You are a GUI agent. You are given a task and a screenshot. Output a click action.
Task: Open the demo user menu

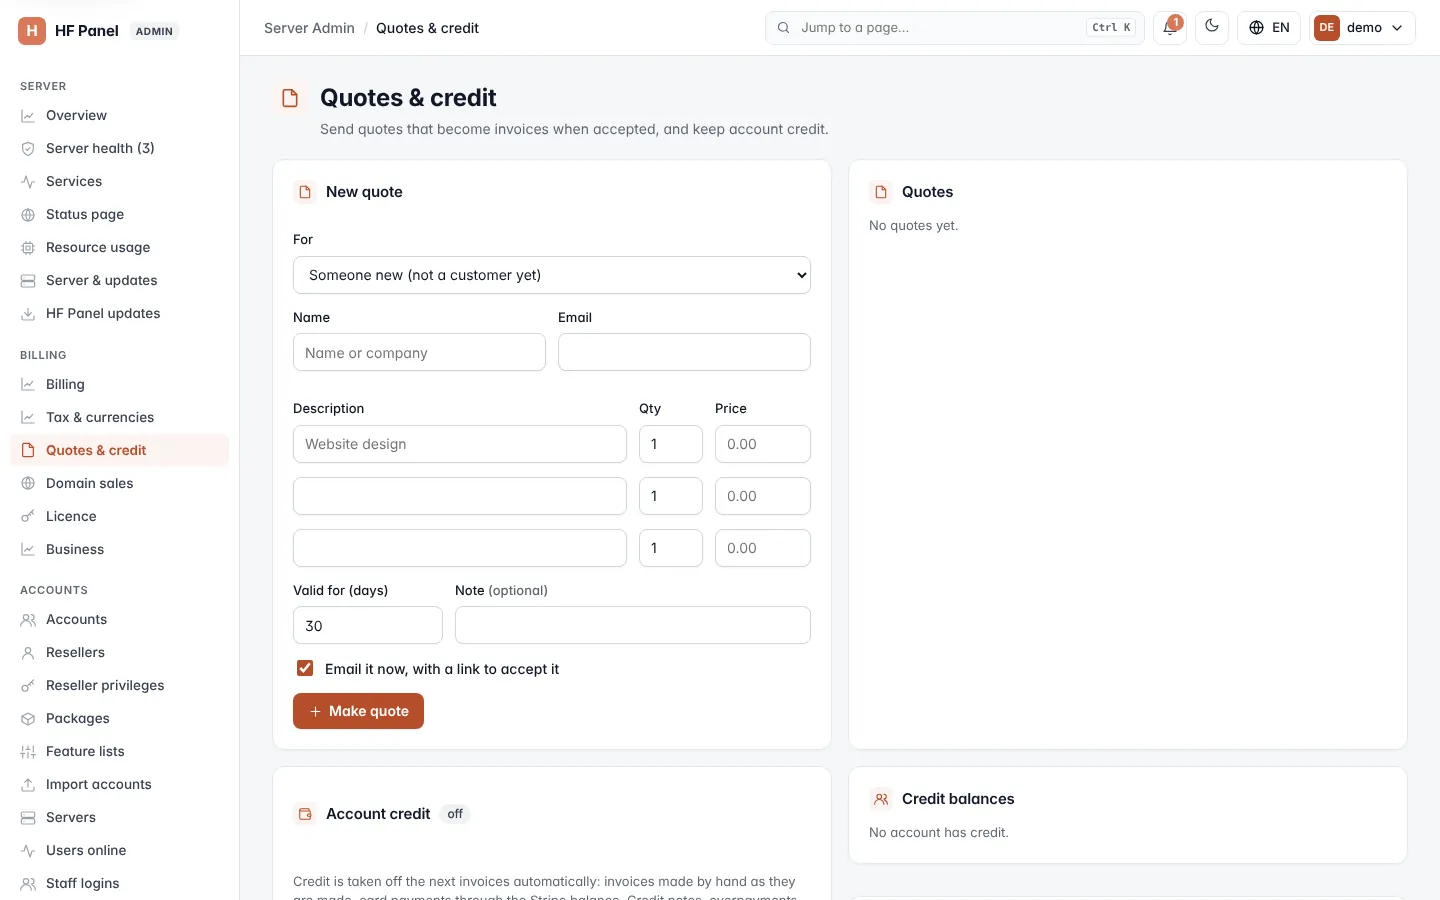1363,28
